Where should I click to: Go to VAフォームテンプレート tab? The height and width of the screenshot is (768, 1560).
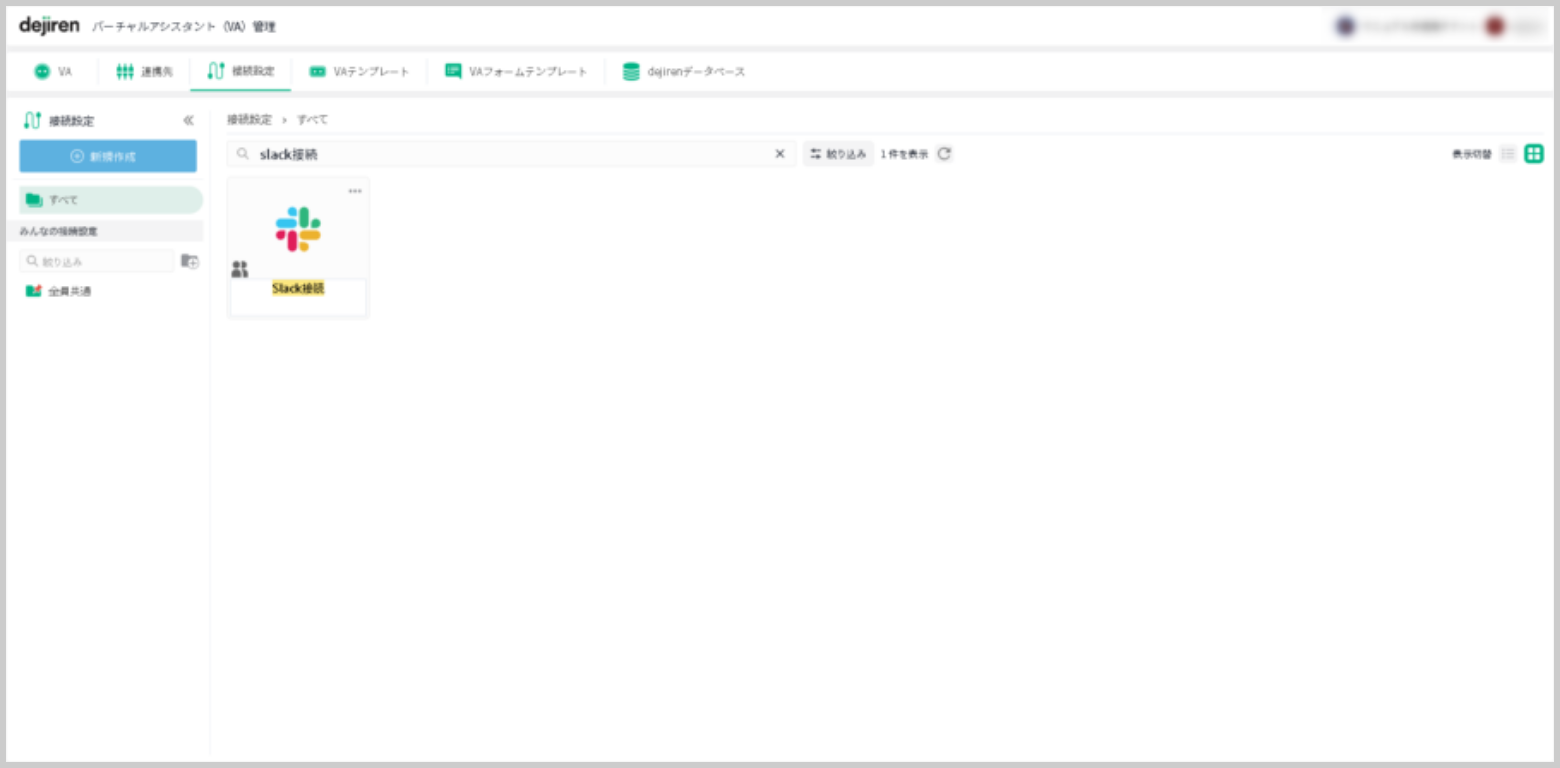(x=516, y=72)
